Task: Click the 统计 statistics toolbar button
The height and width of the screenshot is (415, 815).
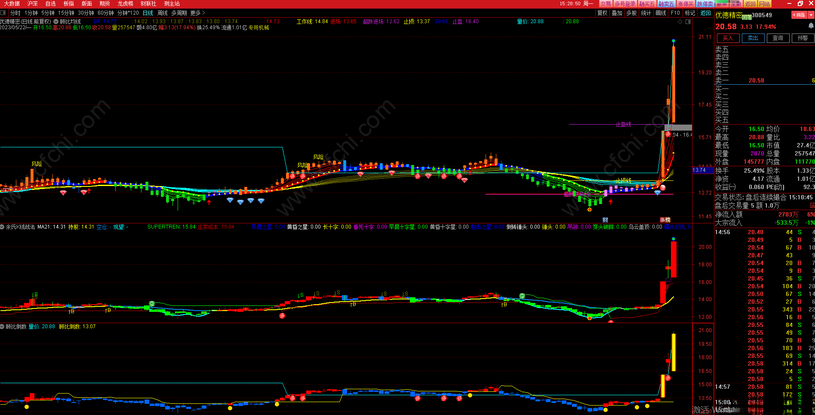Action: (x=646, y=13)
